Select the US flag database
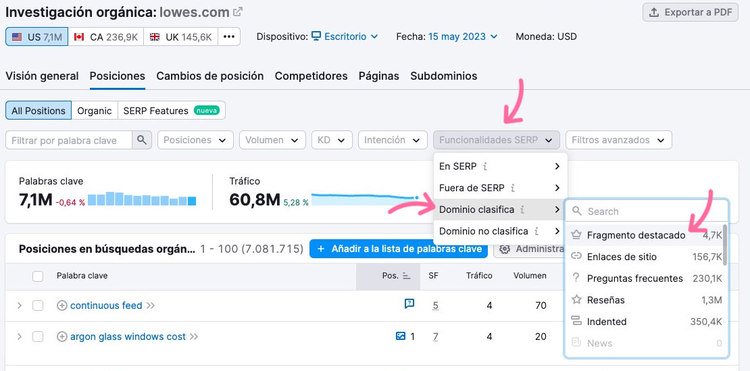The image size is (750, 371). tap(37, 37)
